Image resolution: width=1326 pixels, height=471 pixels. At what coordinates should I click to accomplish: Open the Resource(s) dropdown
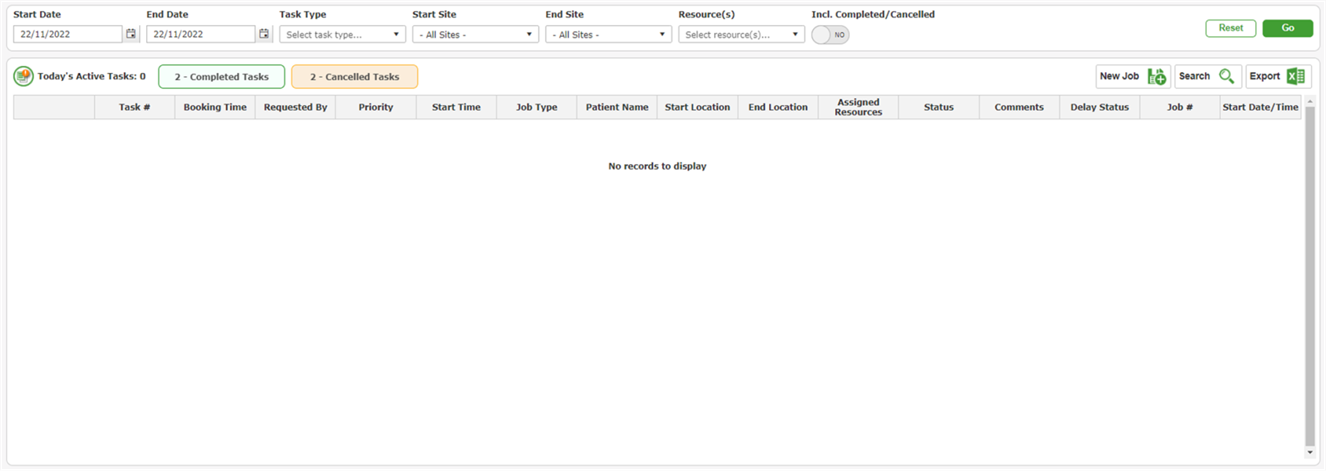(x=742, y=34)
